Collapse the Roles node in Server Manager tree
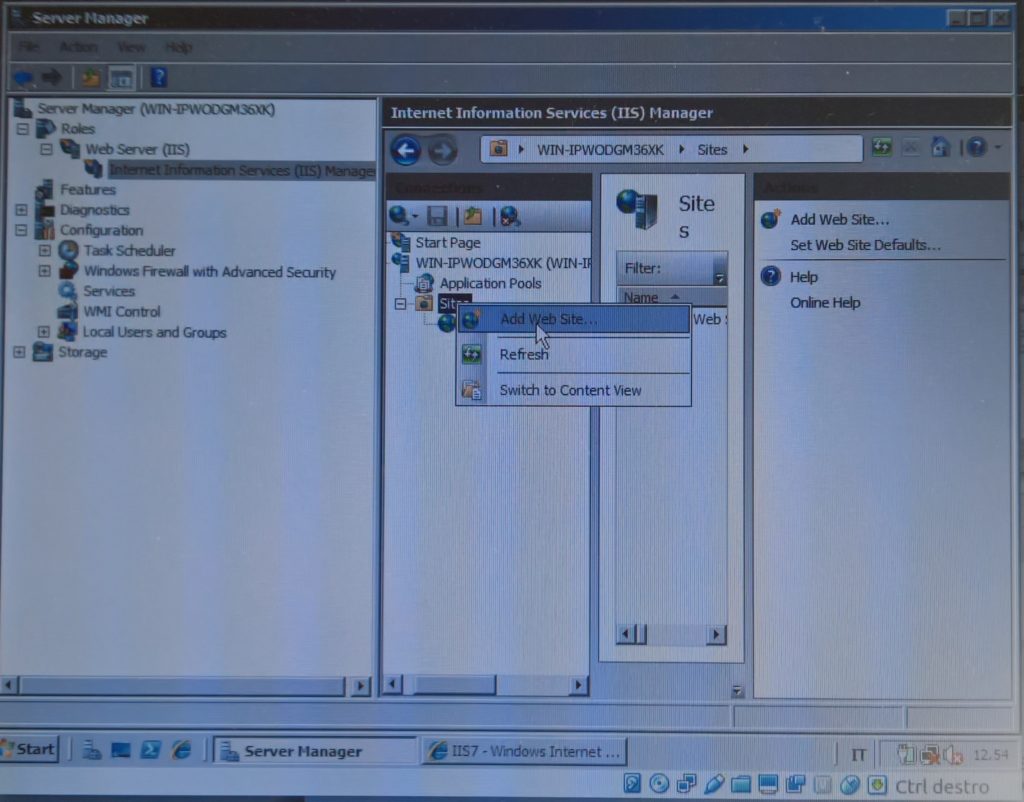Screen dimensions: 1024x802 pos(23,129)
